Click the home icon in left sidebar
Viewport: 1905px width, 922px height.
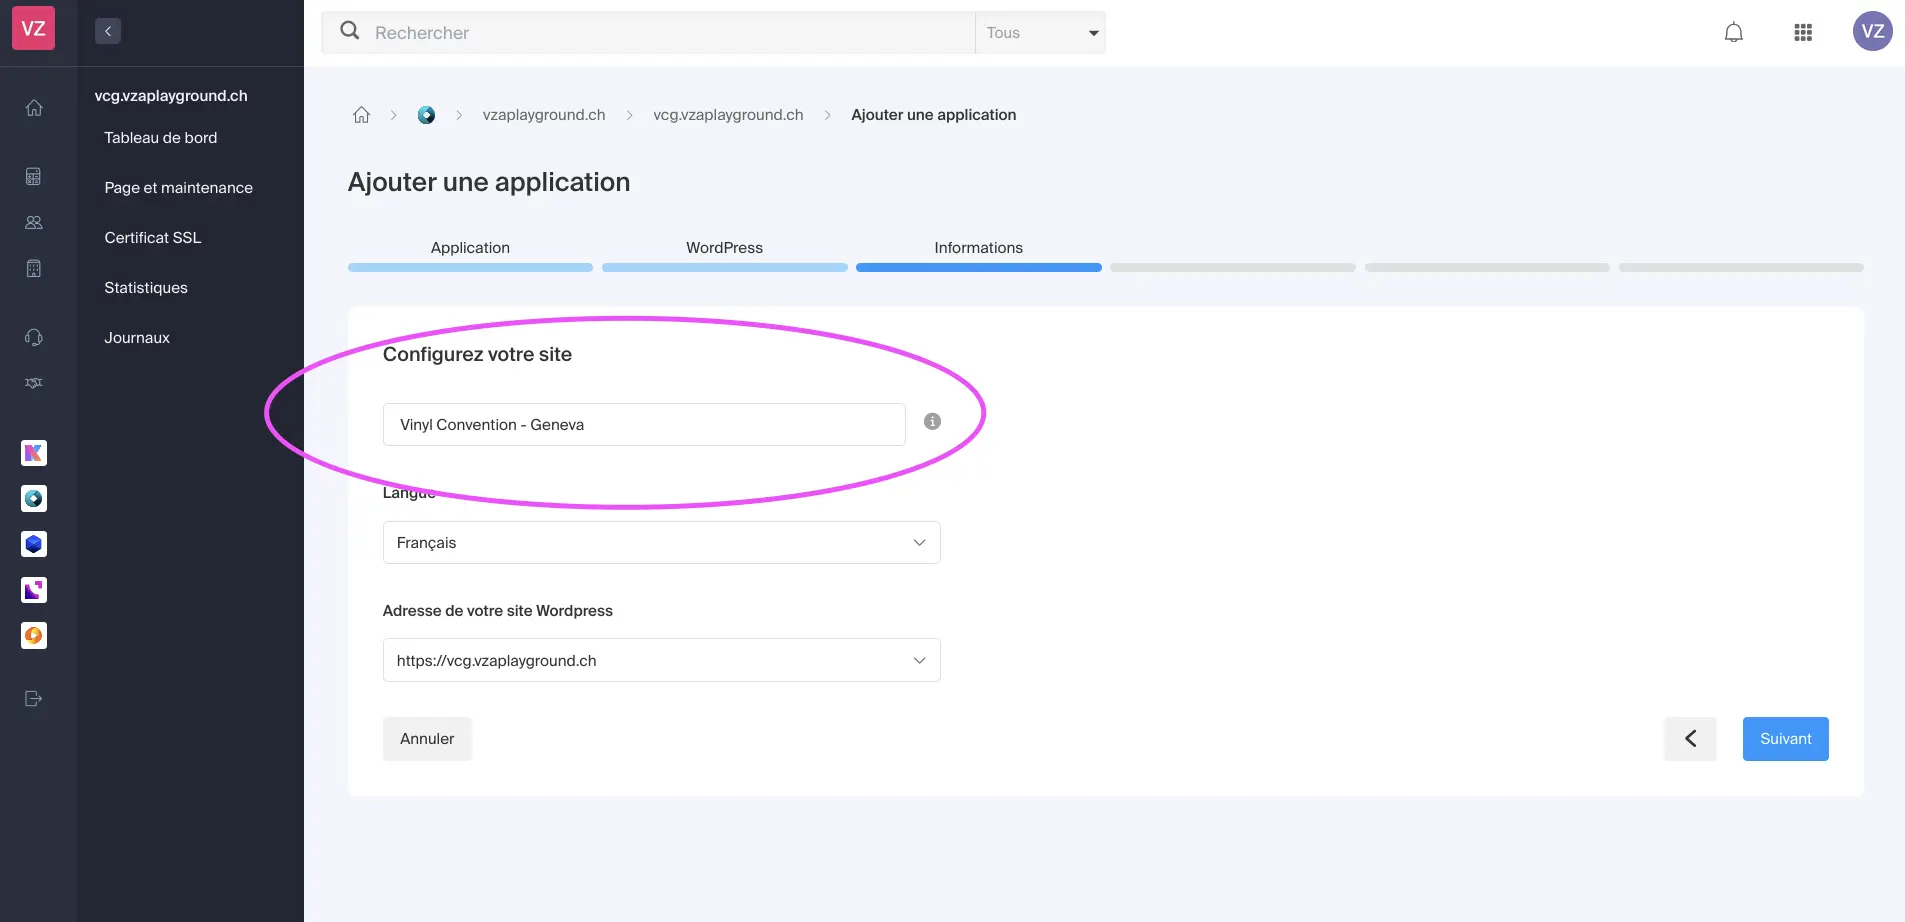(x=34, y=108)
